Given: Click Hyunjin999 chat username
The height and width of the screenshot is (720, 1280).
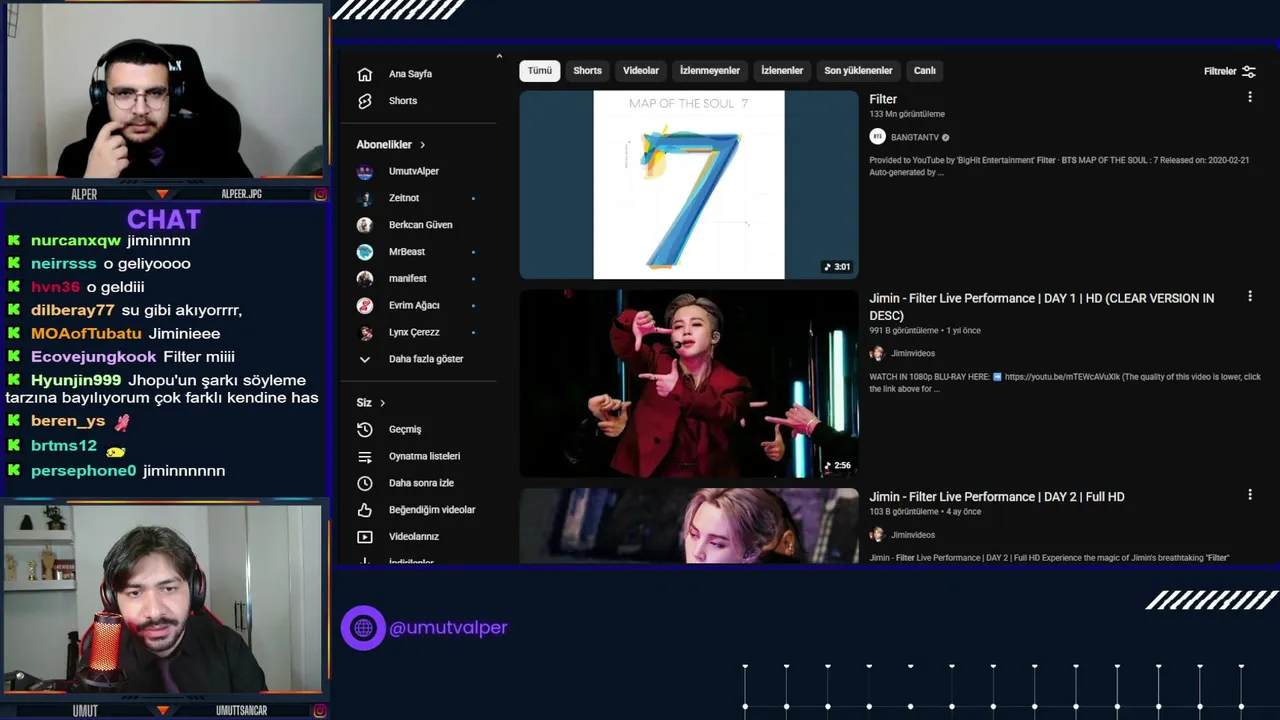Looking at the screenshot, I should point(76,381).
